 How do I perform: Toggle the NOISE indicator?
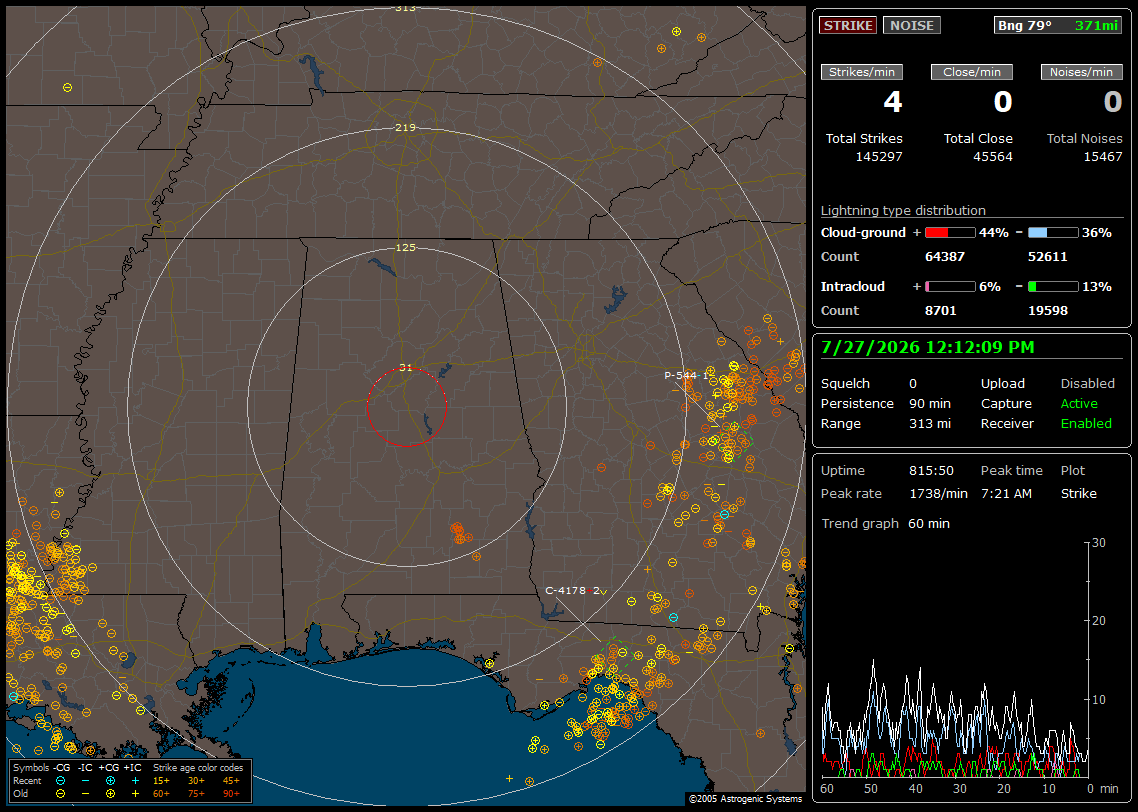tap(912, 25)
